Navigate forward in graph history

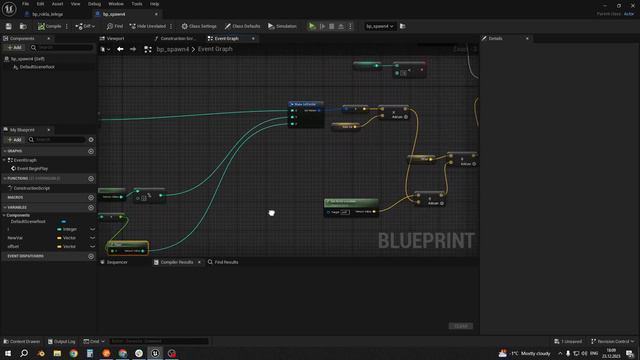click(133, 49)
